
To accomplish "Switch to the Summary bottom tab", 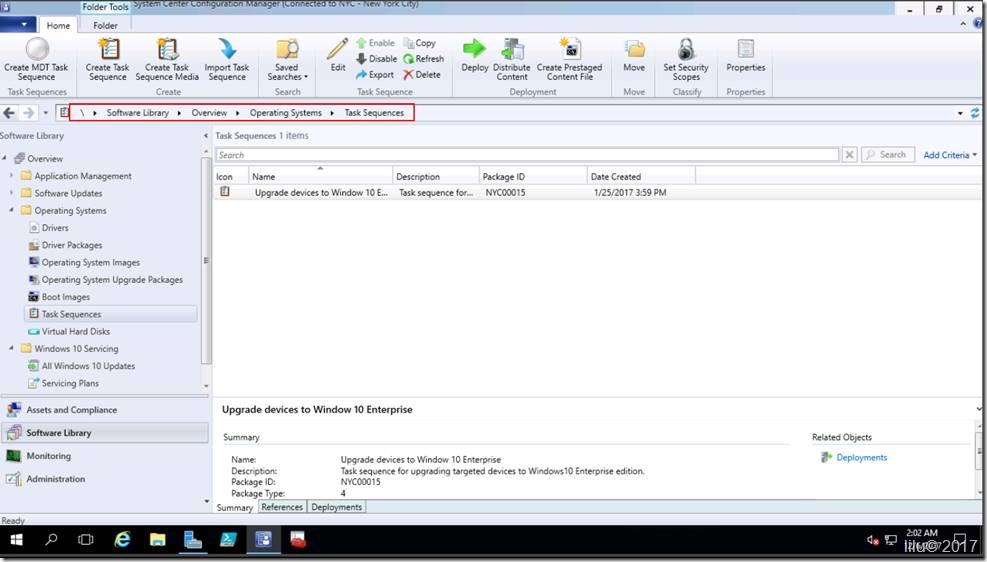I will pyautogui.click(x=235, y=507).
